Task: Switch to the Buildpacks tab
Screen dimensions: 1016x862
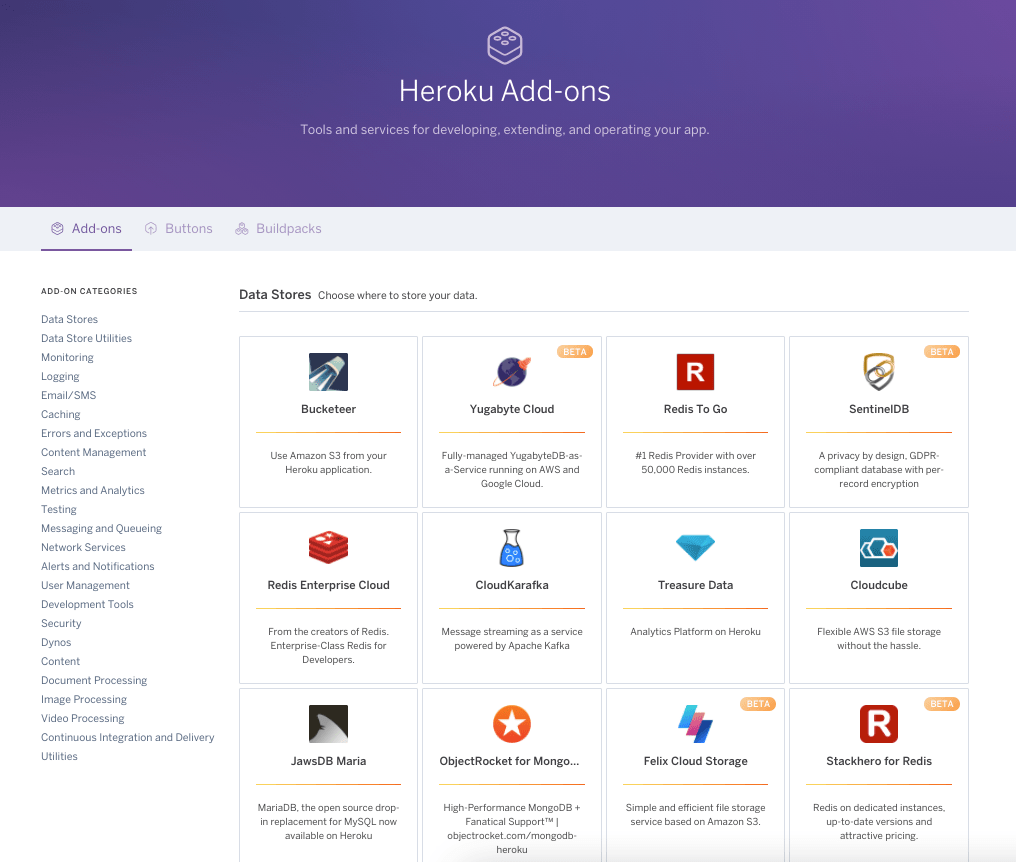Action: point(278,229)
